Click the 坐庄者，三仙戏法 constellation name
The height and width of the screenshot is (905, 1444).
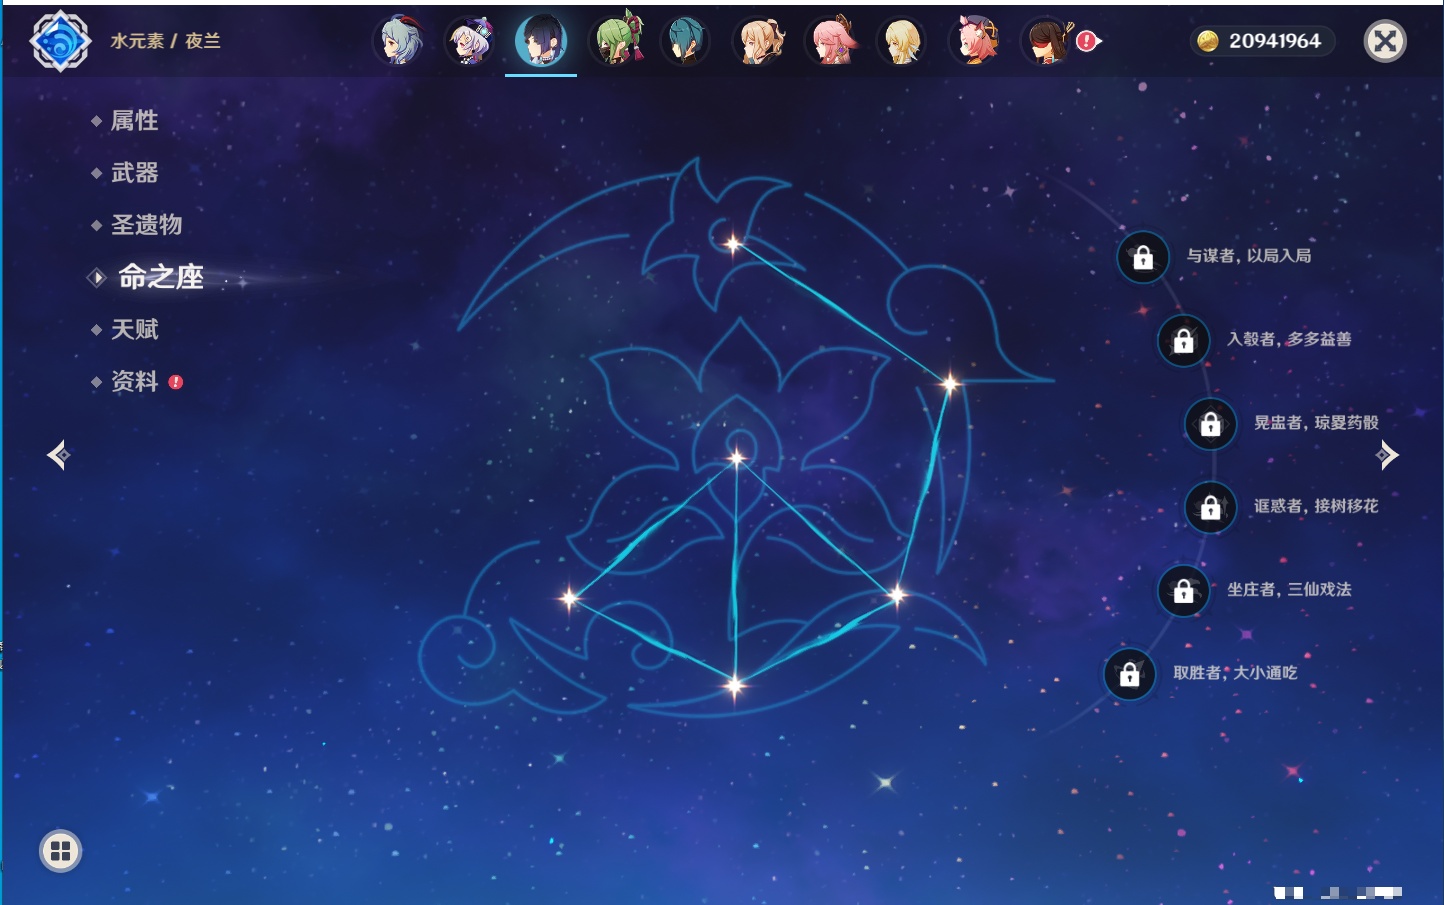click(x=1289, y=590)
